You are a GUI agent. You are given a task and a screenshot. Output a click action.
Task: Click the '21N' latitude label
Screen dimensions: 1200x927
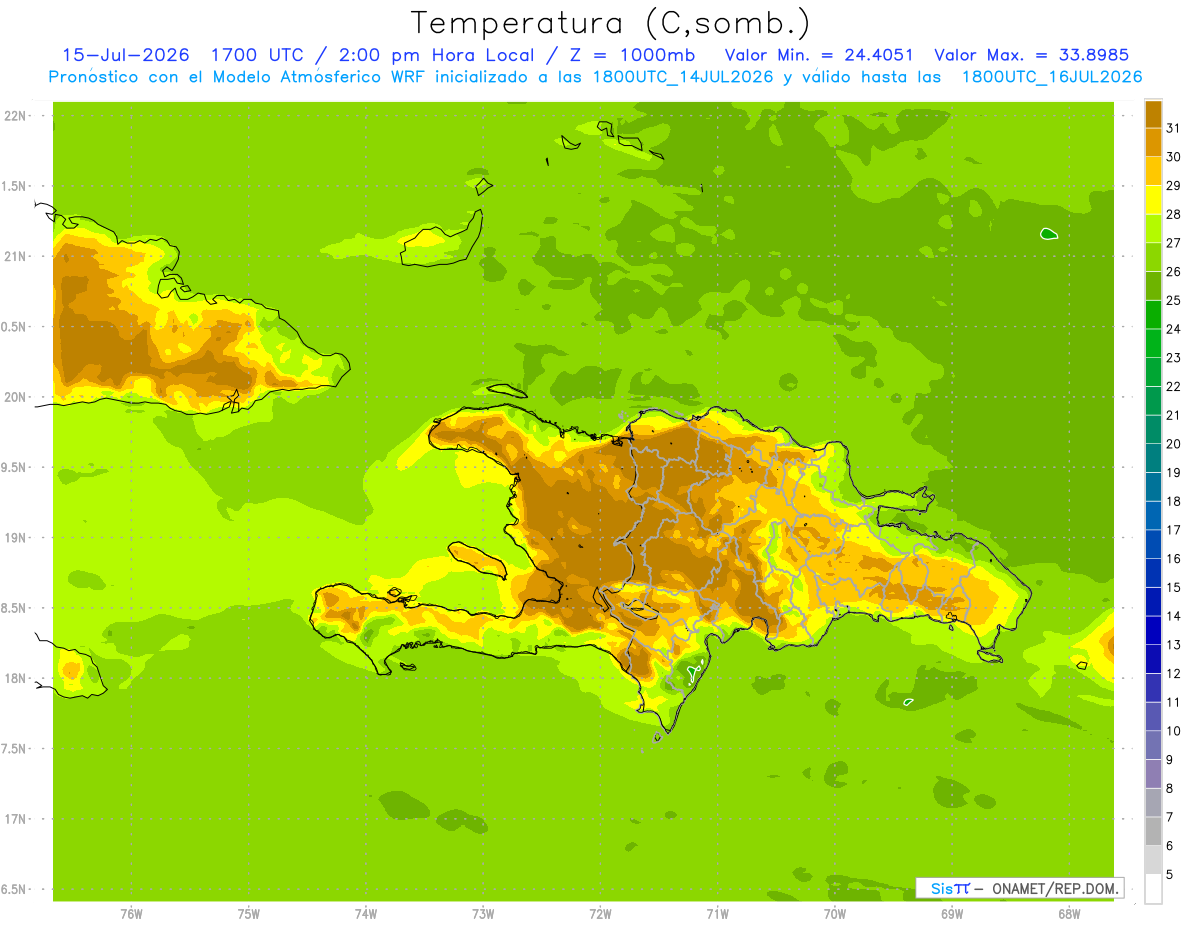coord(16,257)
